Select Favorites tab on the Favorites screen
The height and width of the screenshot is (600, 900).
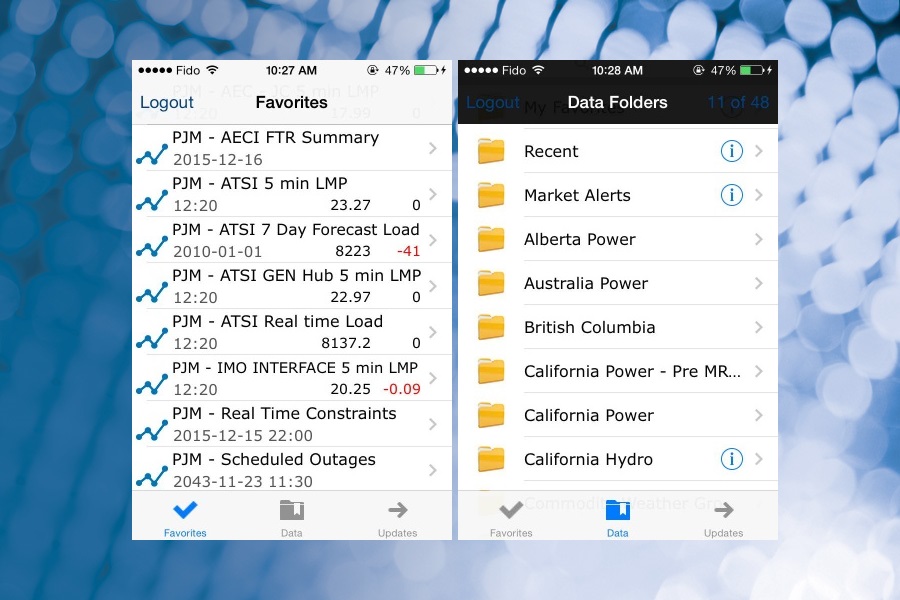point(185,518)
